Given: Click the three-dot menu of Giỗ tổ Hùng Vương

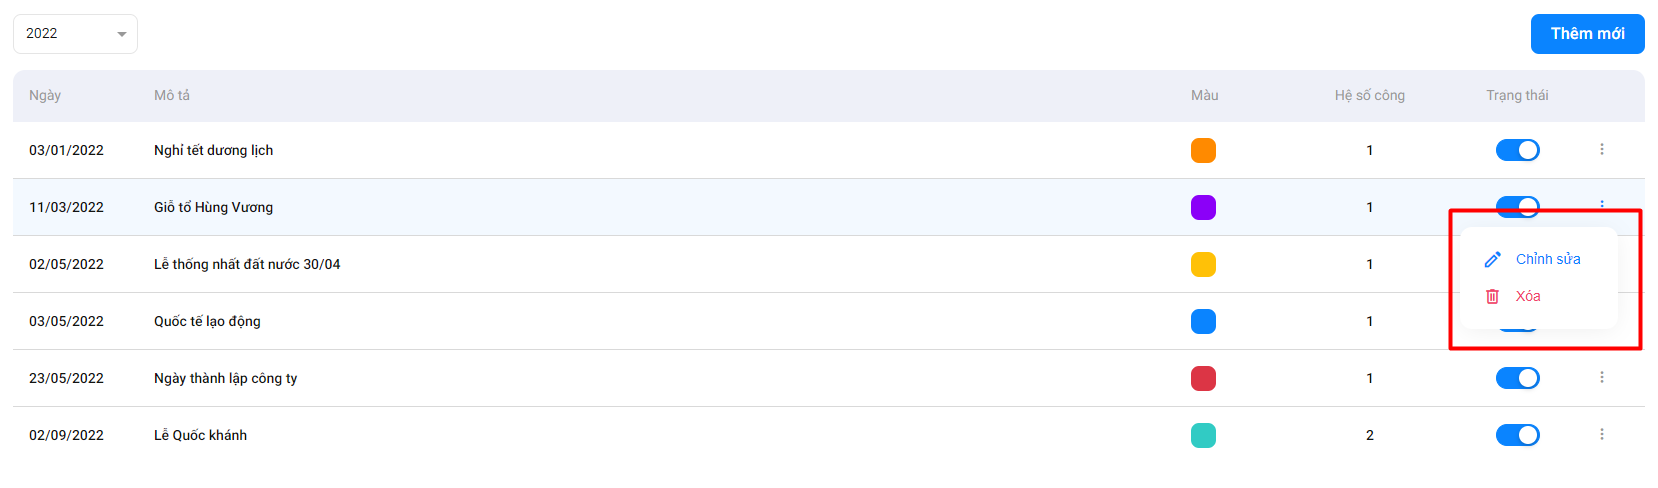Looking at the screenshot, I should 1601,204.
